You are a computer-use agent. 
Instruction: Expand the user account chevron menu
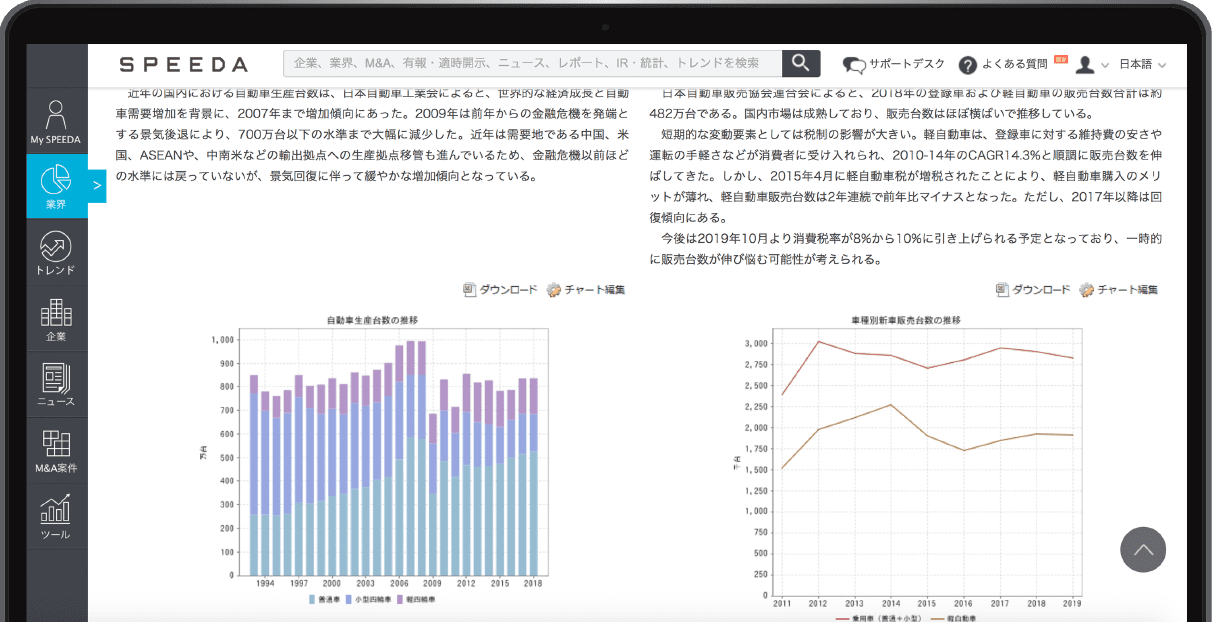[x=1105, y=64]
